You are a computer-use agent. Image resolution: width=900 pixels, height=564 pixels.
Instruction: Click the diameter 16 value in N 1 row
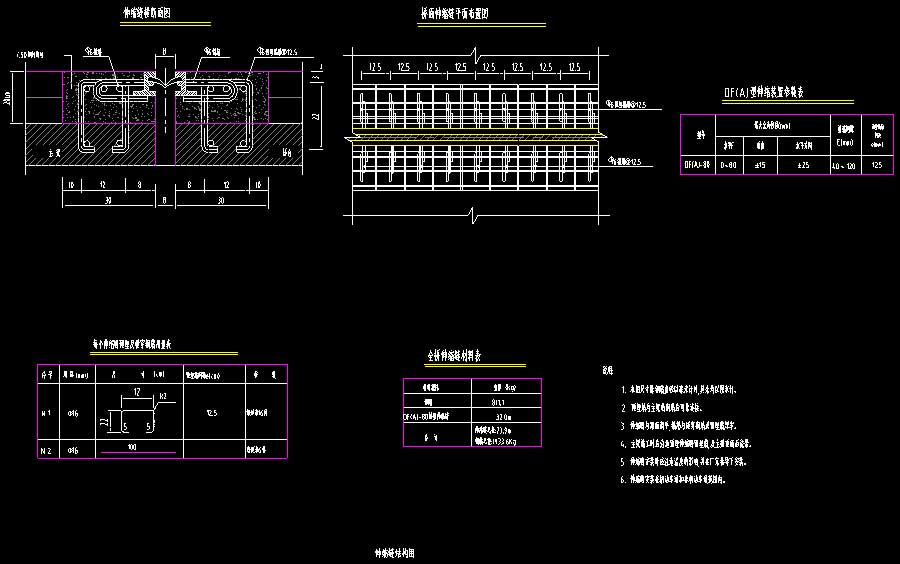(73, 413)
